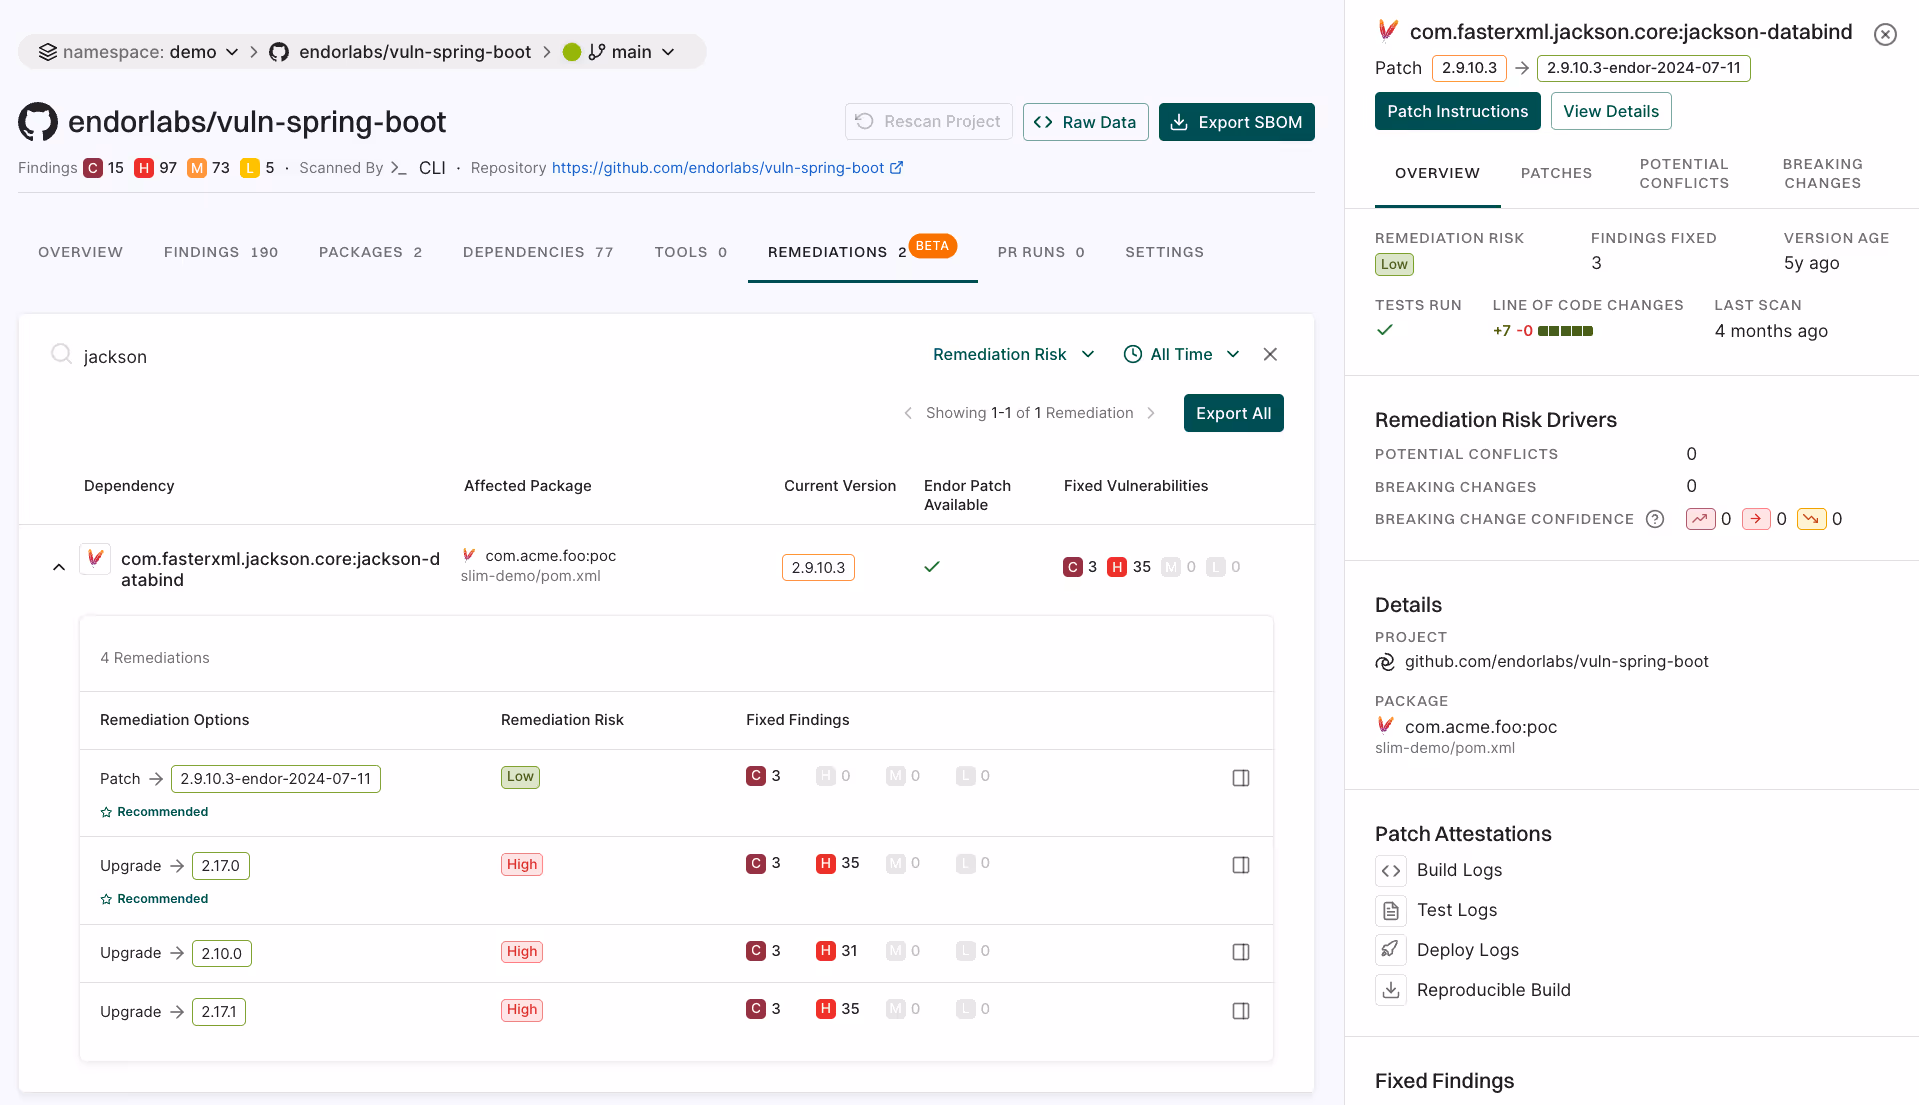Click the High risk badge for Upgrade 2.17.0
The width and height of the screenshot is (1919, 1105).
[x=522, y=865]
